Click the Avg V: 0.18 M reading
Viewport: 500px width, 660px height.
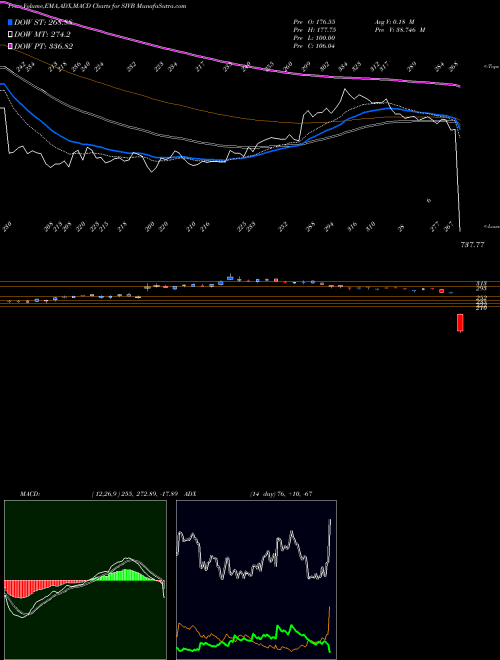[x=395, y=22]
